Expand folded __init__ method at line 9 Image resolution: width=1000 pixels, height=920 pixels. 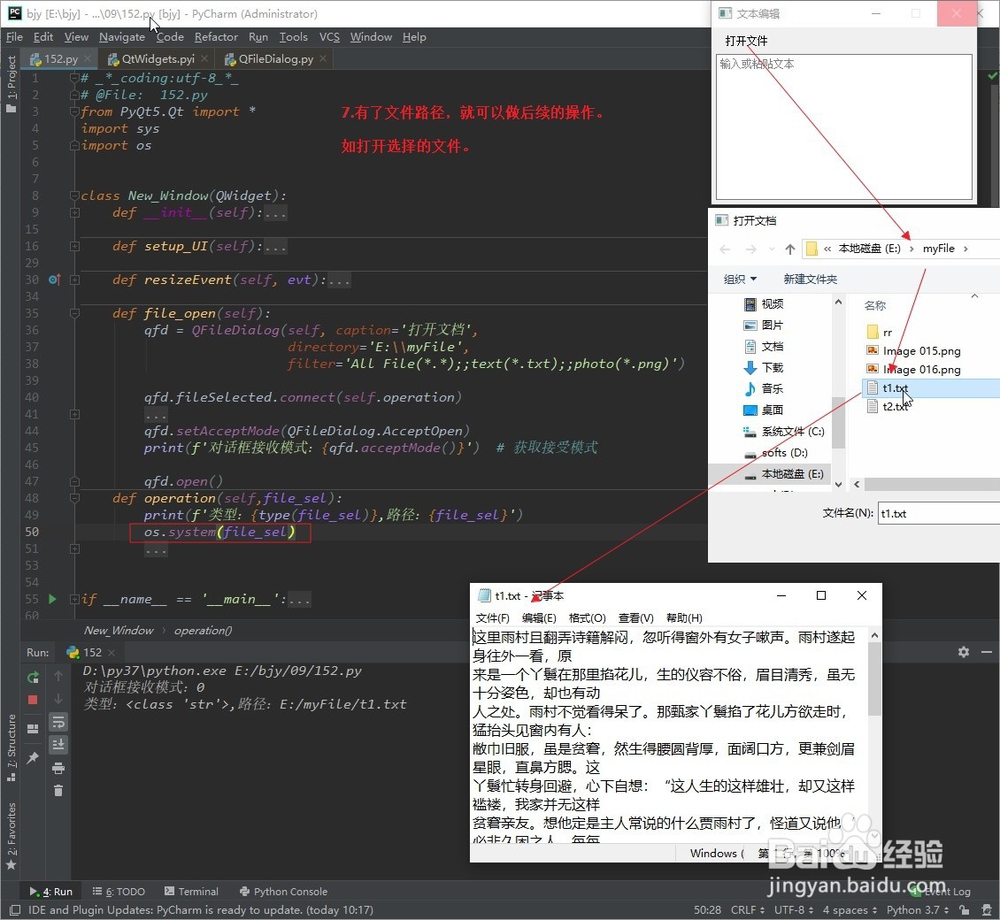tap(75, 212)
